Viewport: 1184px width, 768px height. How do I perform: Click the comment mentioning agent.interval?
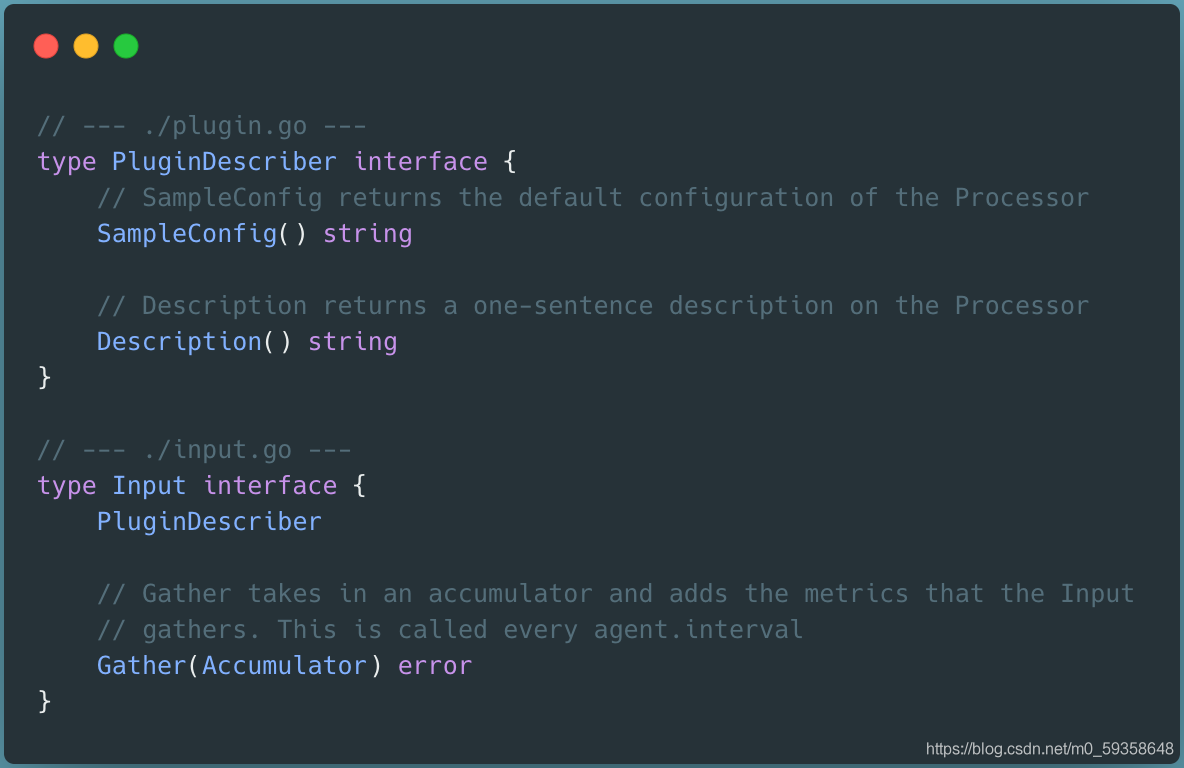tap(449, 630)
